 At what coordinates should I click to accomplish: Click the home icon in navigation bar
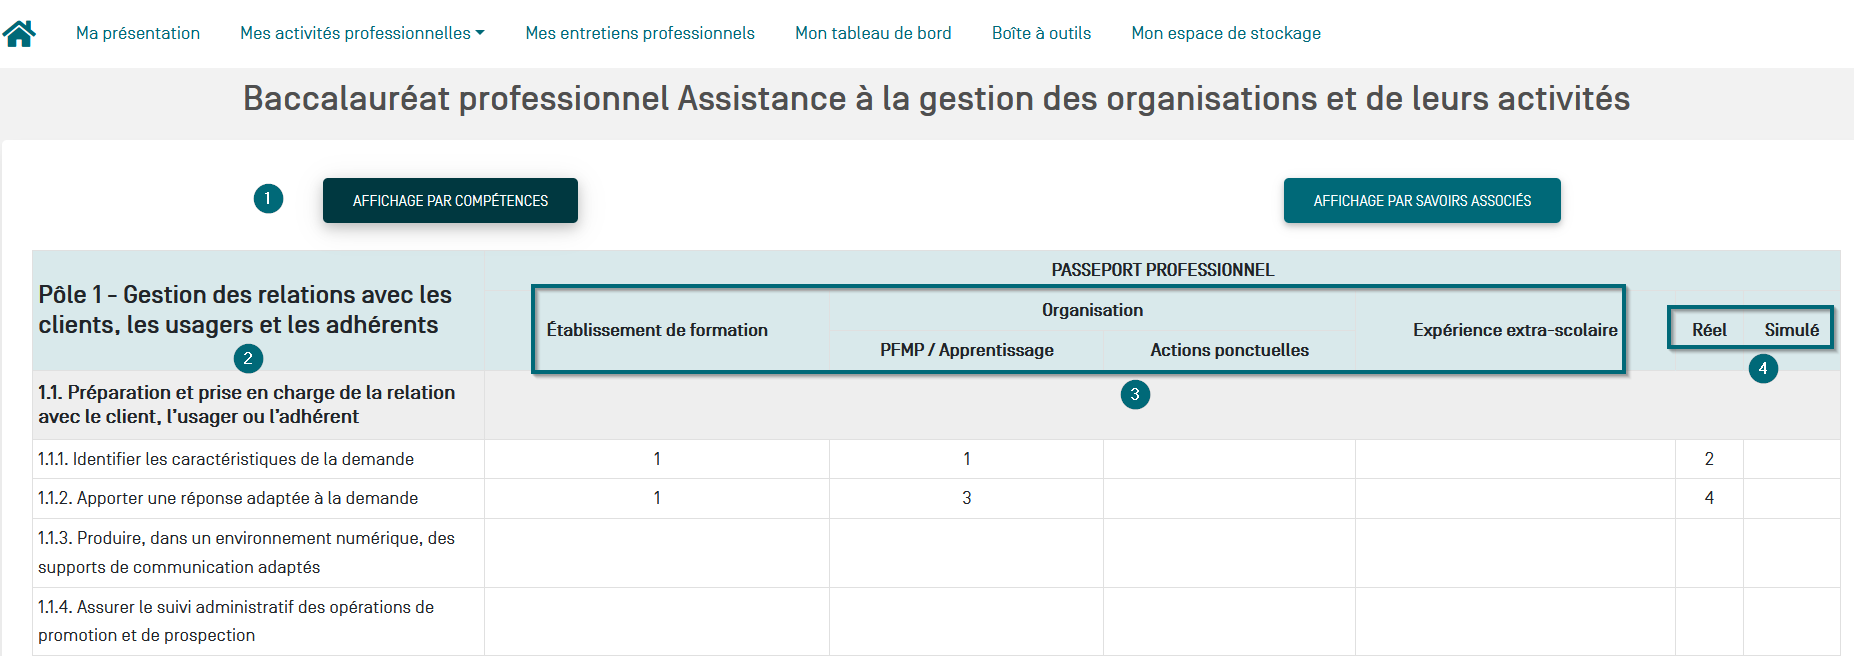click(19, 33)
